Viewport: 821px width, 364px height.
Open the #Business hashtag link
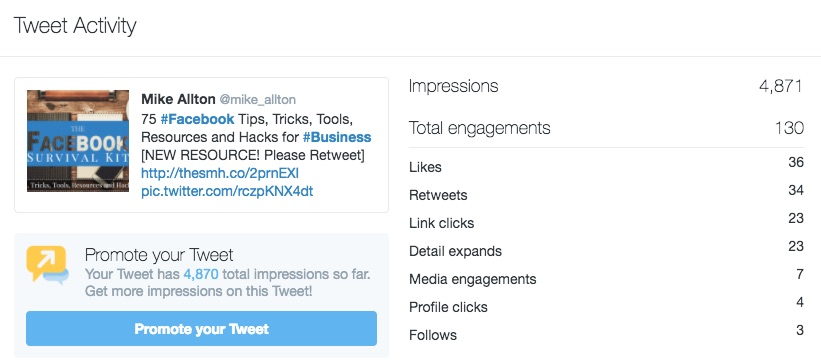pos(337,137)
